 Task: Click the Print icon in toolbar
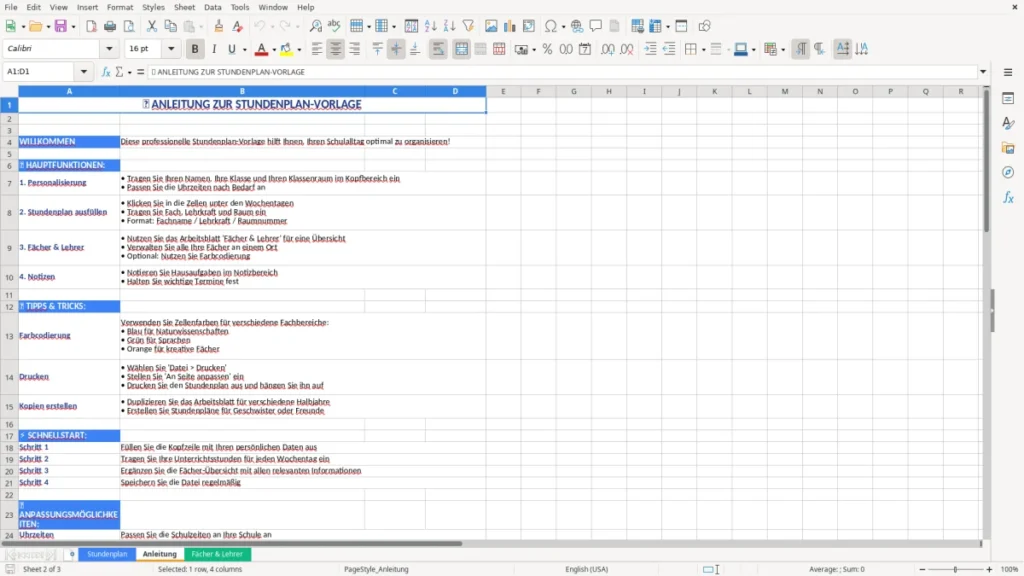point(110,26)
